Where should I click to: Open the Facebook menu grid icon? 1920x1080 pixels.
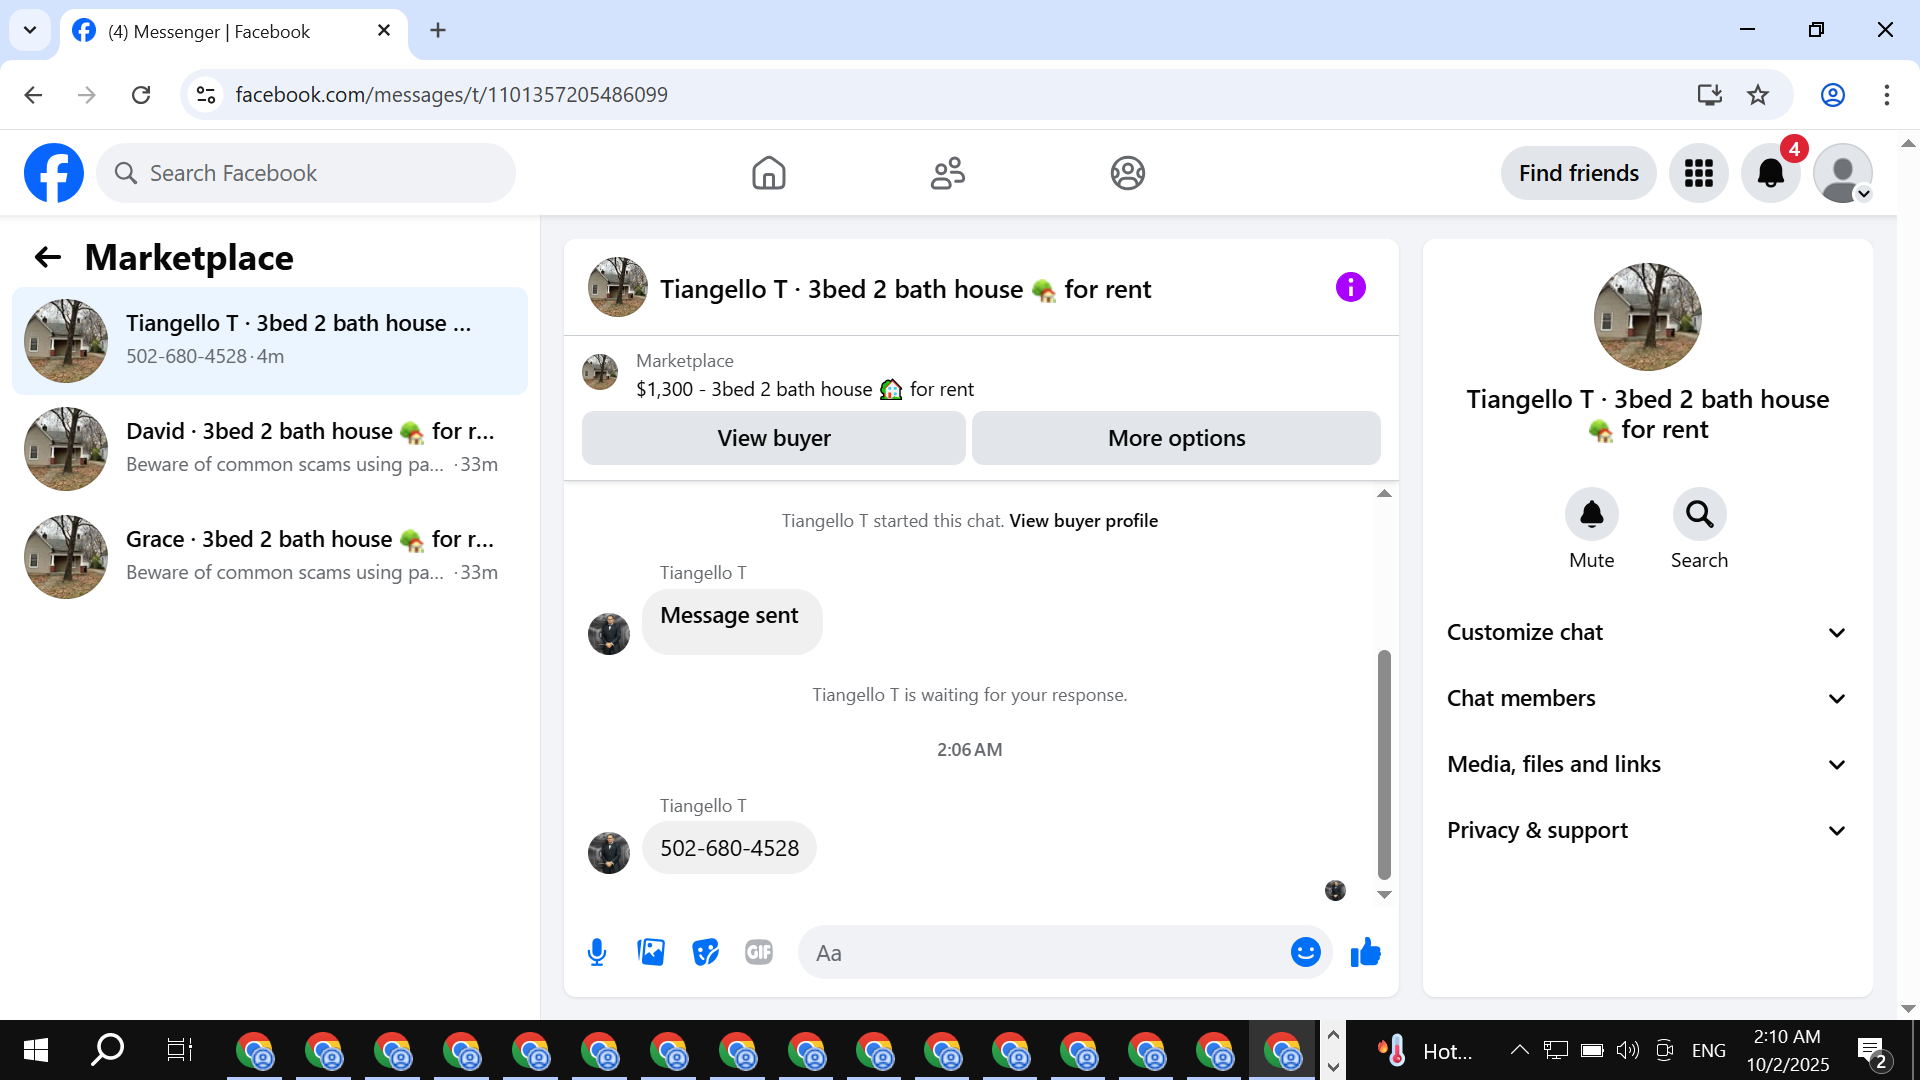click(1698, 173)
